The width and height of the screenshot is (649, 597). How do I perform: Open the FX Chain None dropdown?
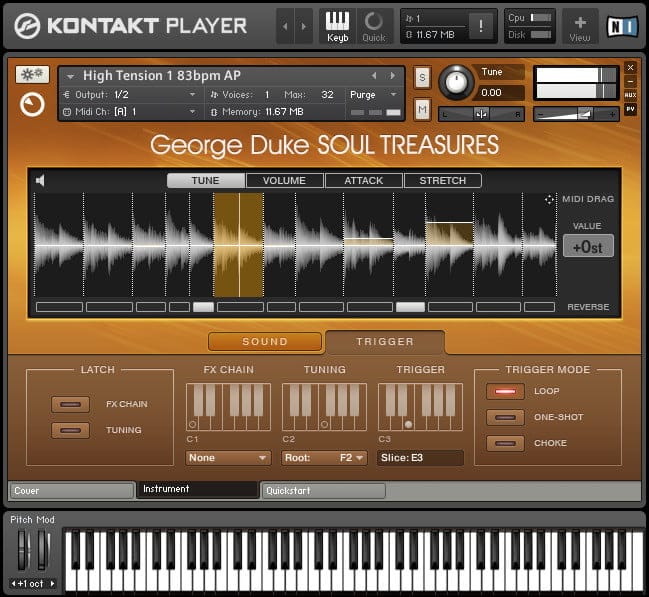[x=228, y=458]
